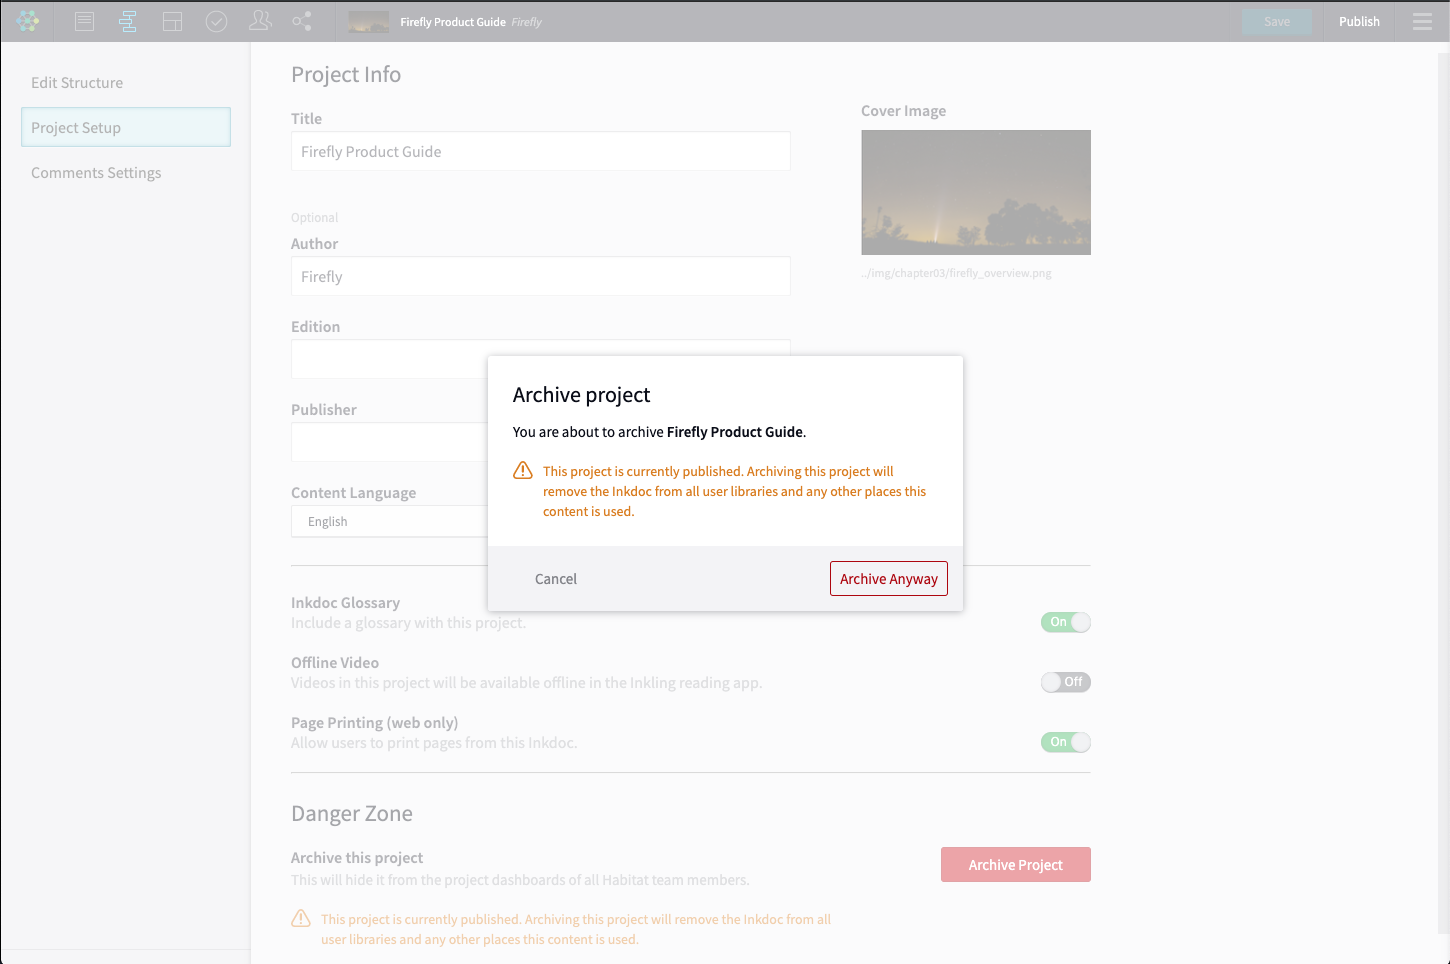Open the content editor page icon
This screenshot has width=1450, height=964.
coord(85,21)
